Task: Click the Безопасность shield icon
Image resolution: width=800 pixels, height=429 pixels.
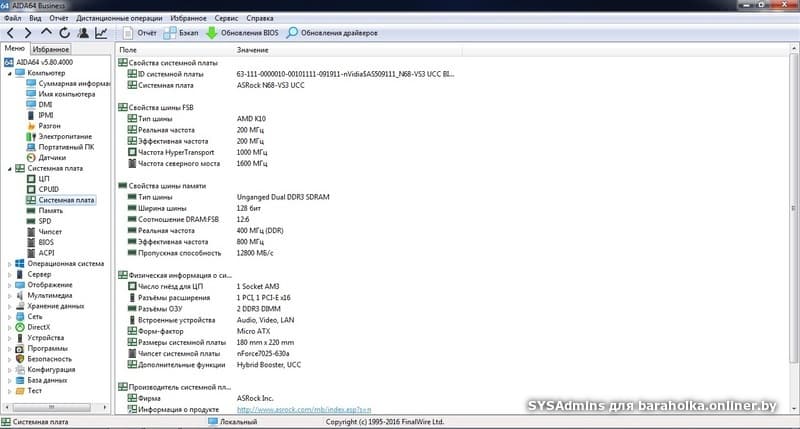Action: pos(20,359)
